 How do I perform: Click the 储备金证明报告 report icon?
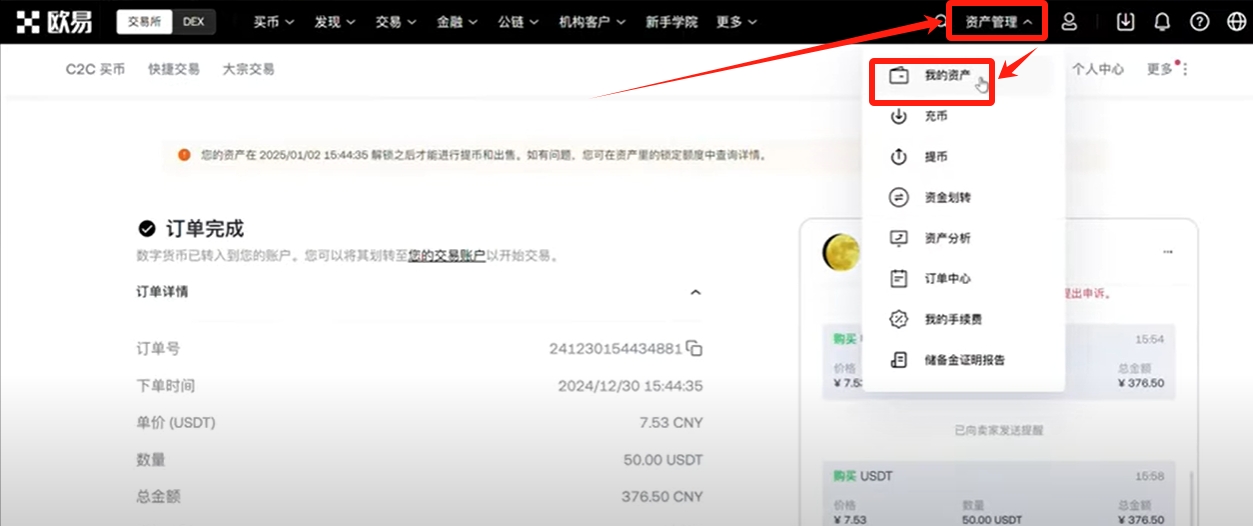pos(899,360)
